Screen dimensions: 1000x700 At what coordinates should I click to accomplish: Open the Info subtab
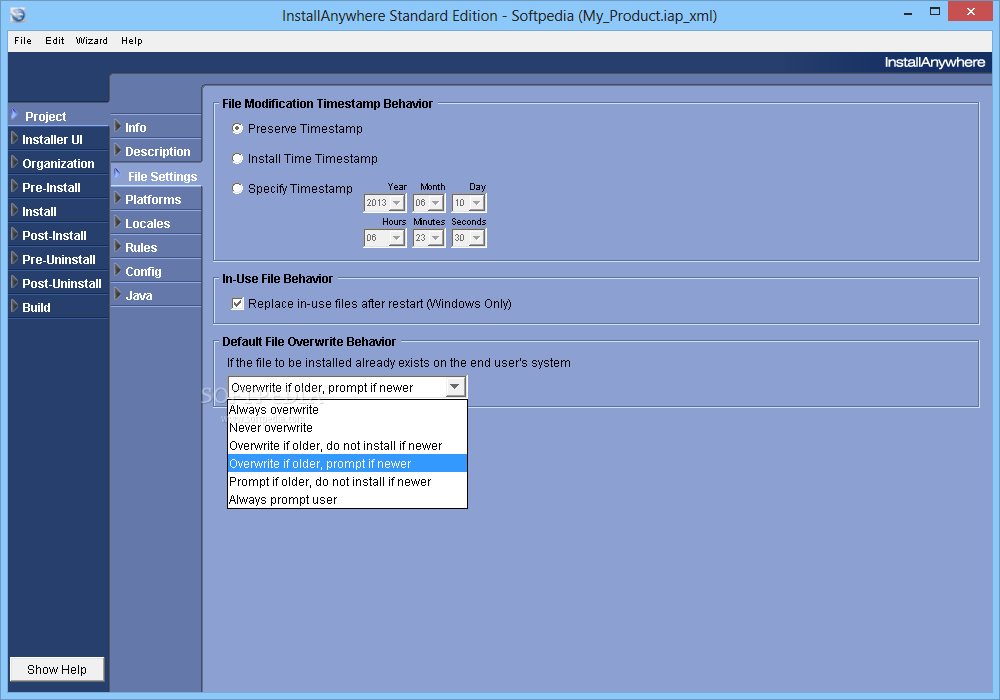click(x=156, y=128)
